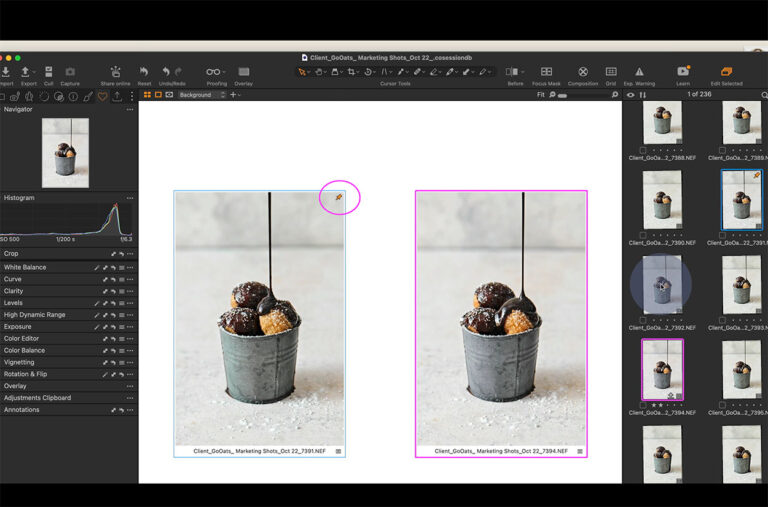Choose the Rotate cursor tool
The width and height of the screenshot is (768, 507).
[x=368, y=72]
